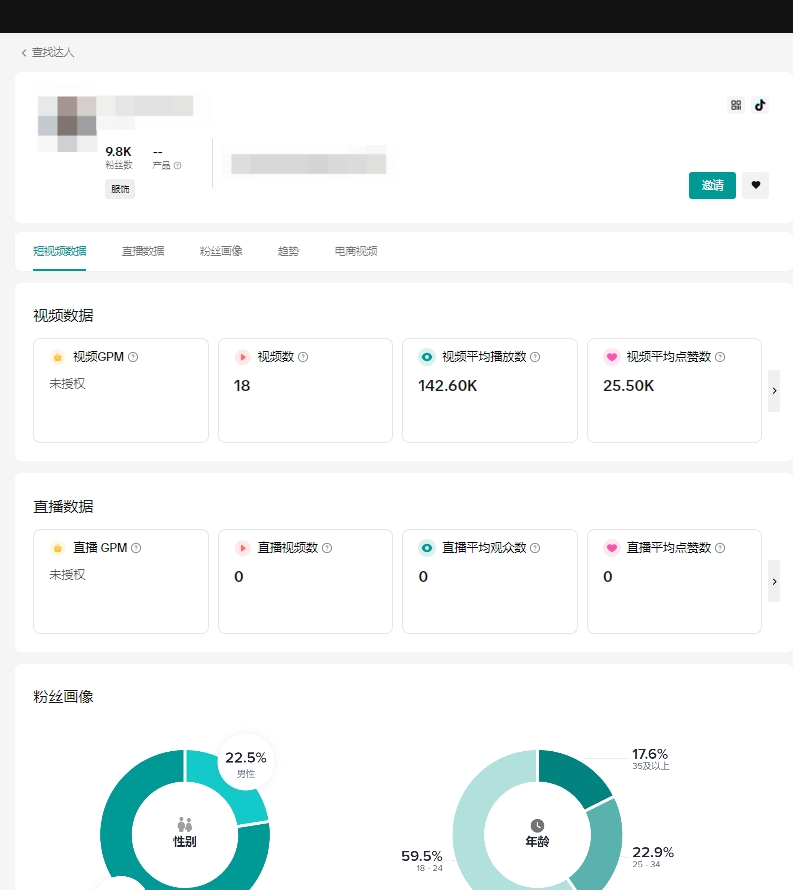Expand video data cards with right arrow

[x=773, y=391]
